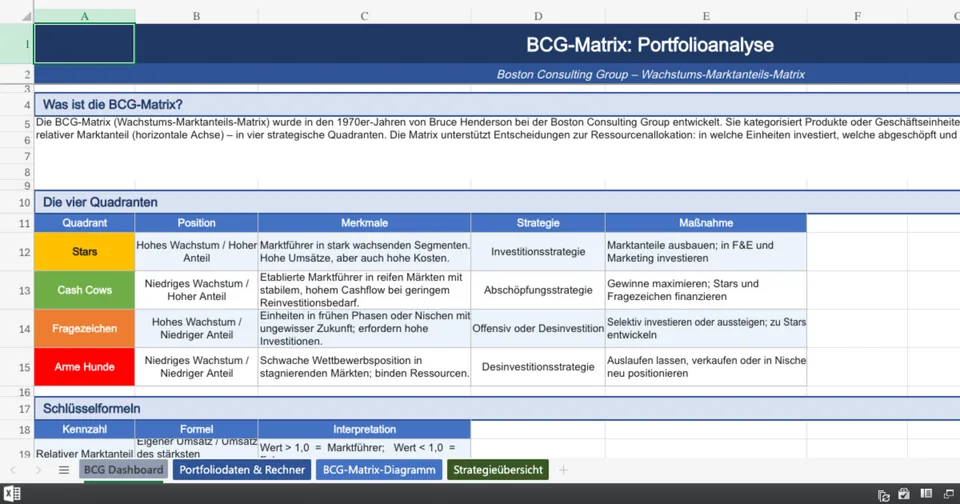The image size is (960, 504).
Task: Open the all-sheets list hamburger menu
Action: click(x=64, y=470)
